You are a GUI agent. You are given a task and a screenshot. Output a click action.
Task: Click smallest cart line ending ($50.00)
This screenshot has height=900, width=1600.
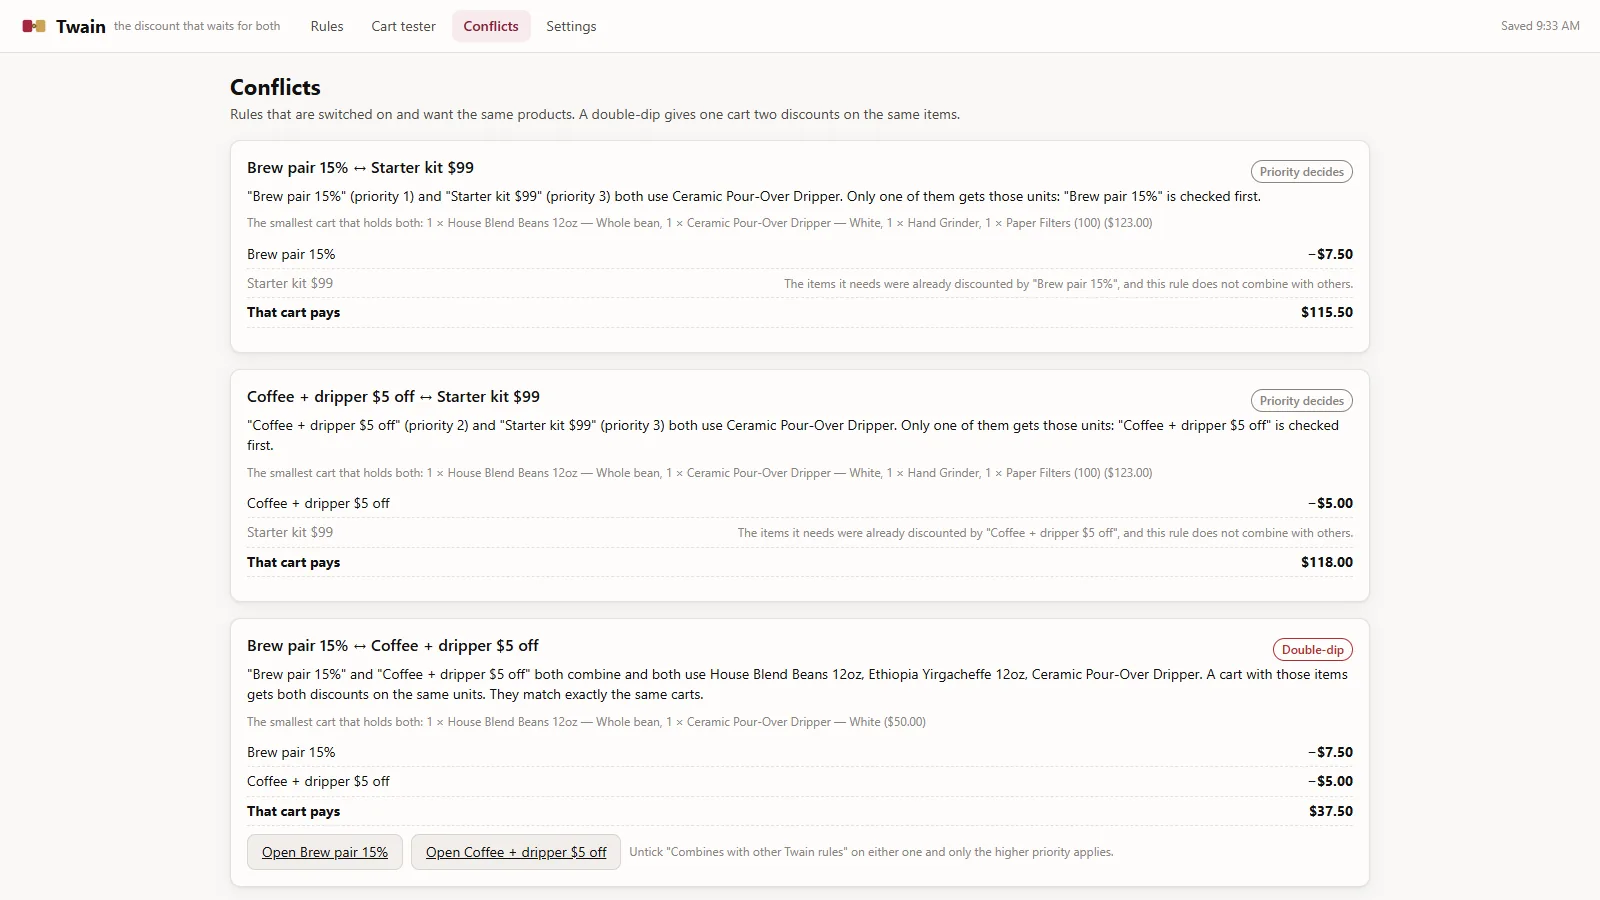[586, 722]
